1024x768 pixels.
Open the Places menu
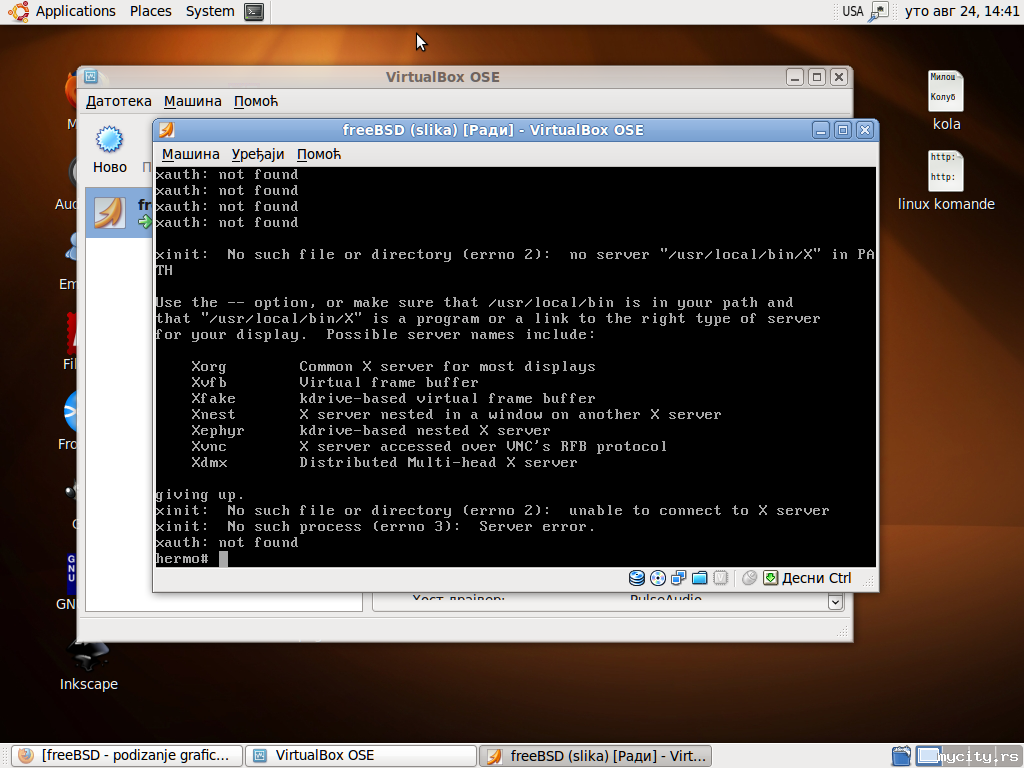151,11
